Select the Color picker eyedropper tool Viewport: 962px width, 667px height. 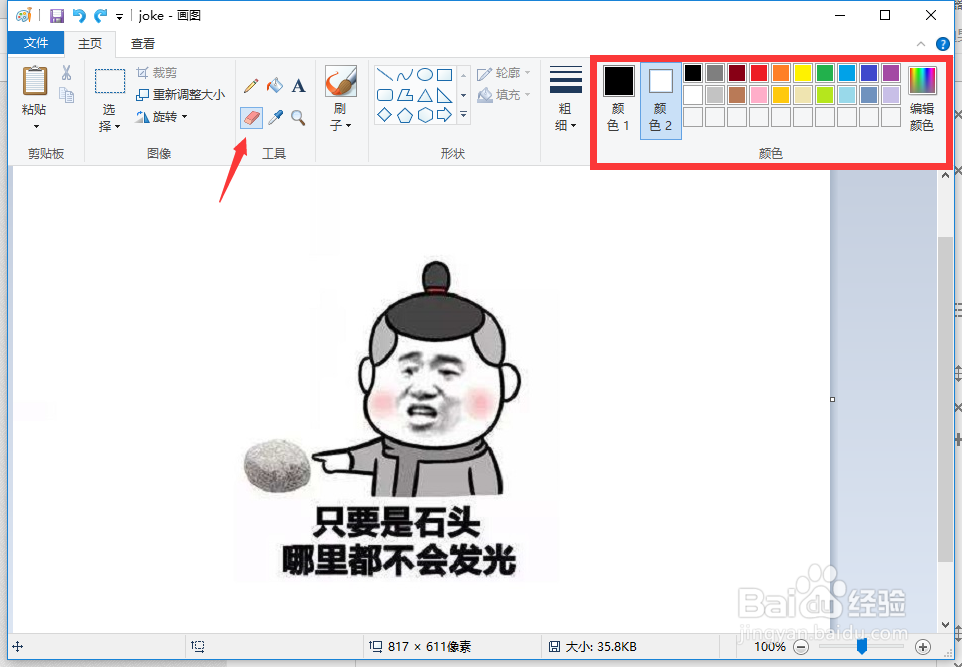pos(275,117)
